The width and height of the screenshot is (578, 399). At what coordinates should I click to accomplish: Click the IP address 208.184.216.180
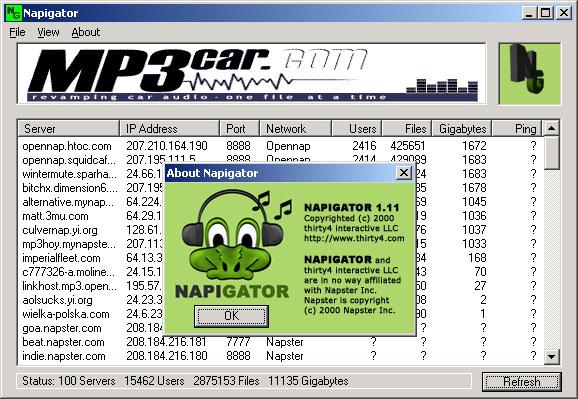point(167,356)
